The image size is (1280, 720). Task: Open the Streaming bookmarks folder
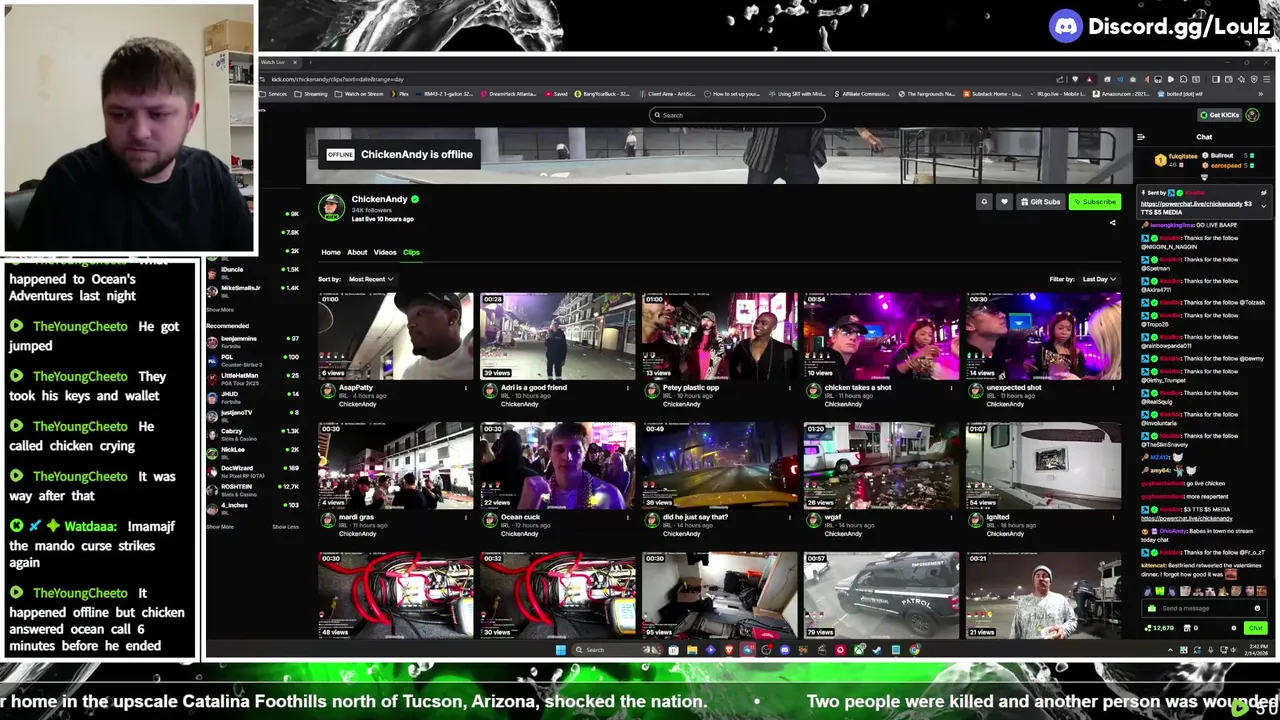(311, 94)
